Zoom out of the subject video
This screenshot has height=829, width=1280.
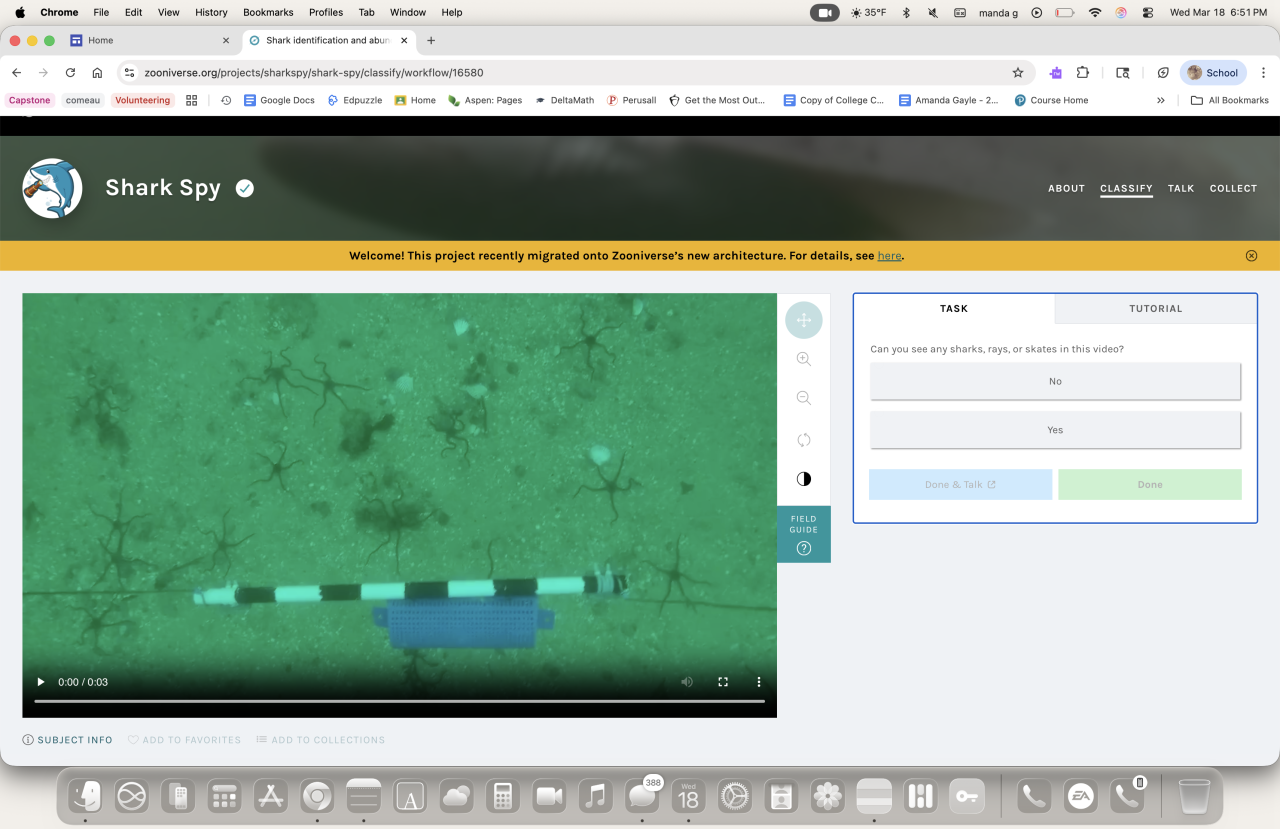pos(804,398)
